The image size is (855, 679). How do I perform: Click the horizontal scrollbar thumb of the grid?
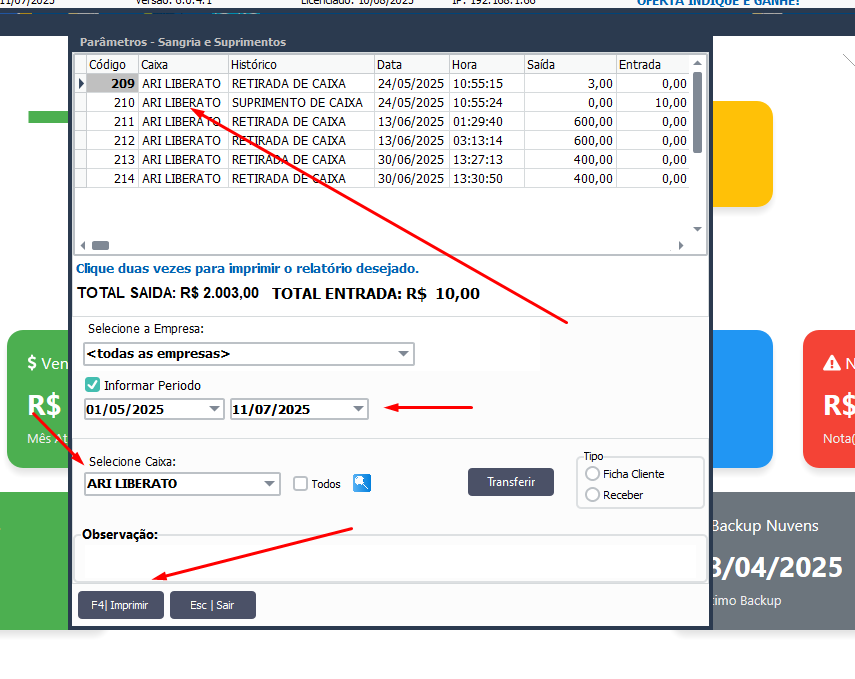100,245
